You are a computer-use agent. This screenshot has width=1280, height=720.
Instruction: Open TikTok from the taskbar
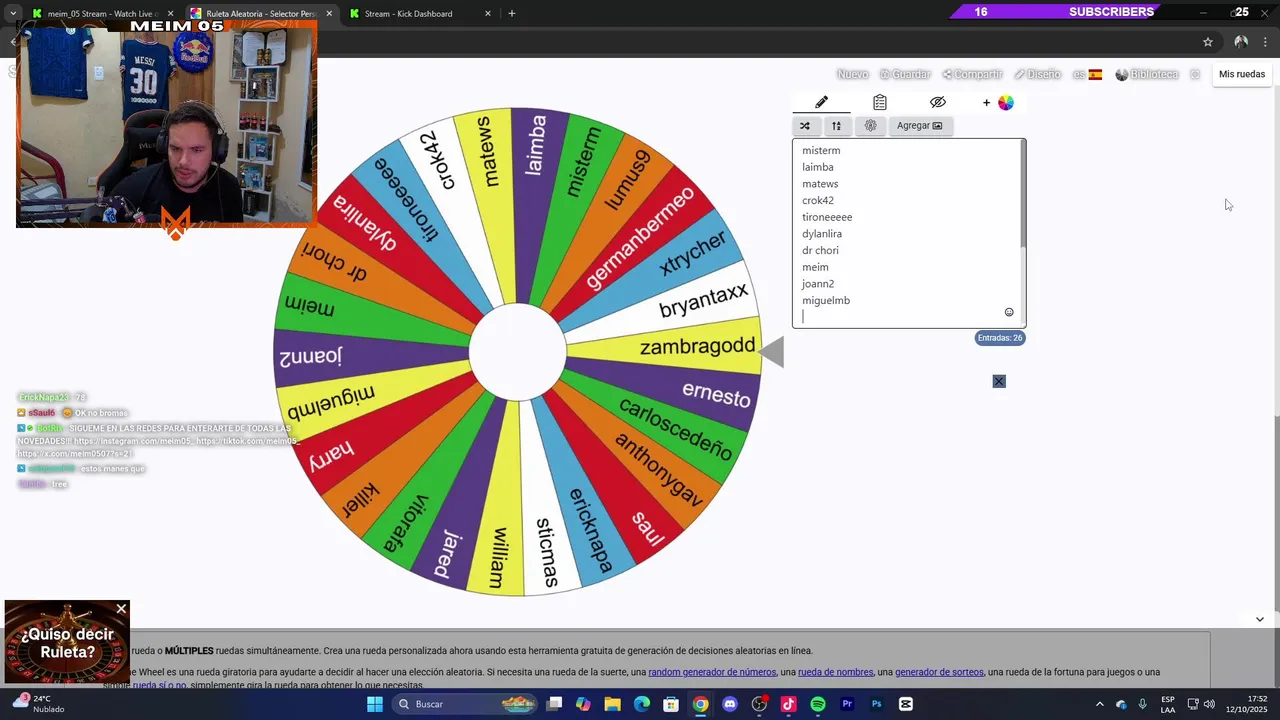788,704
